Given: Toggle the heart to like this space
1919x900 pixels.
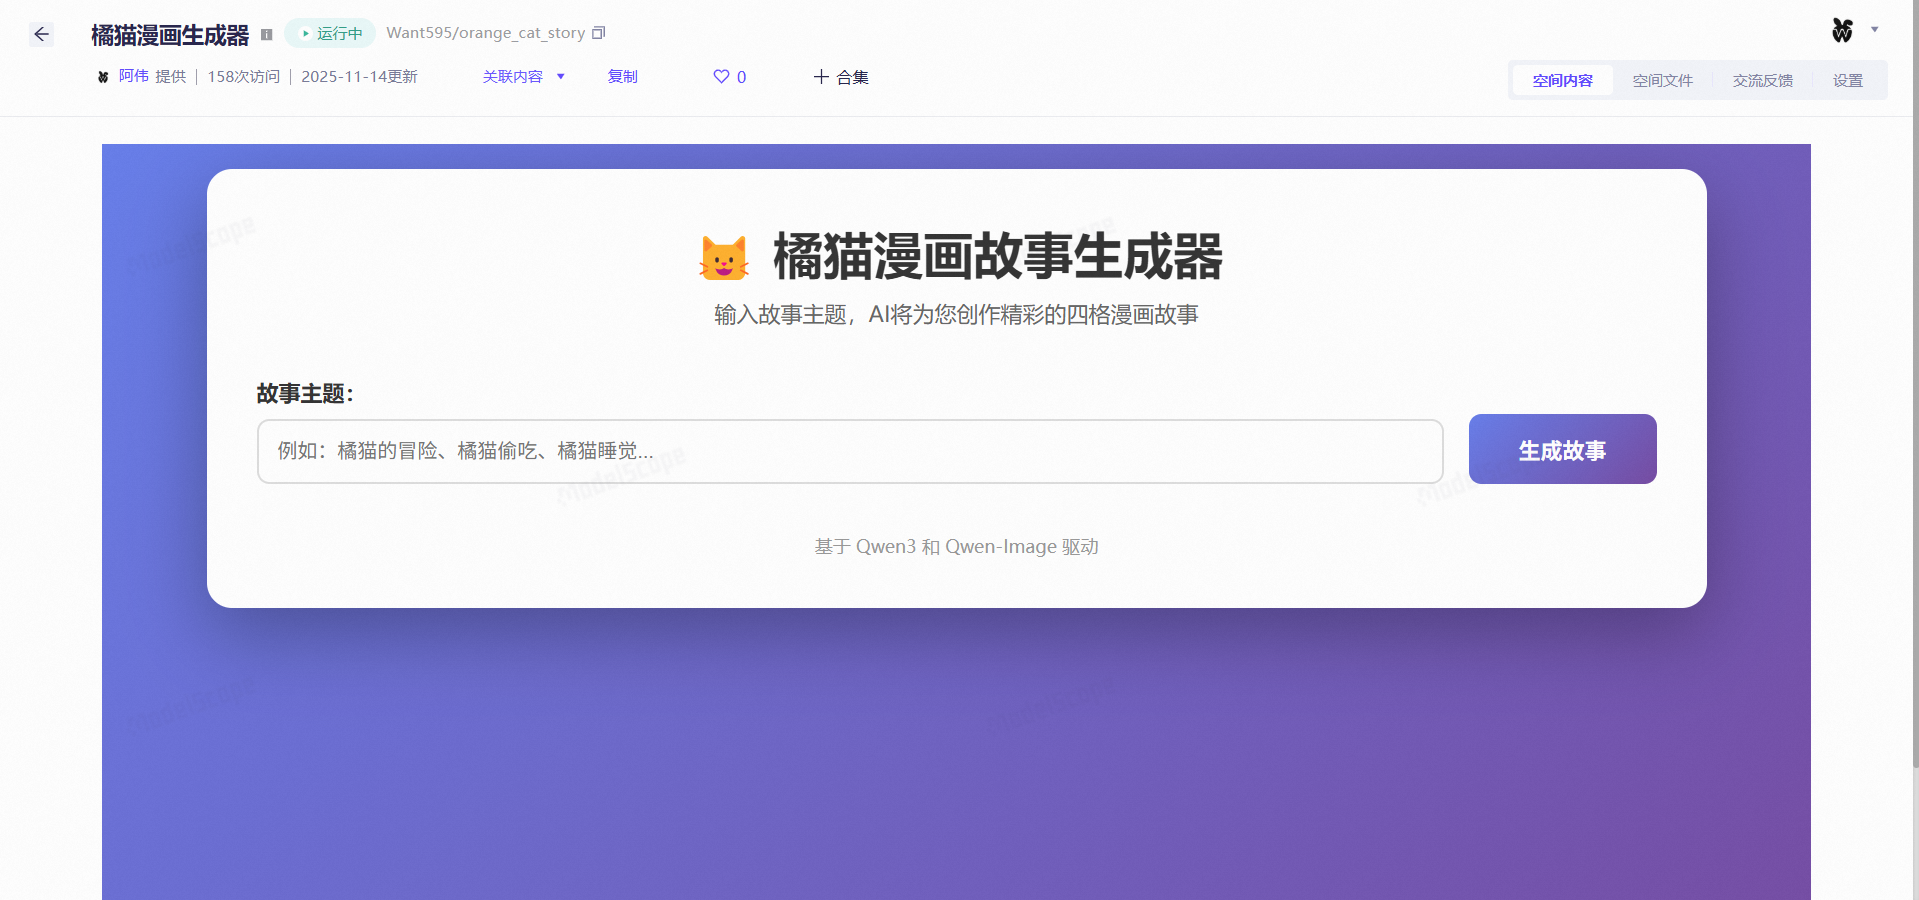Looking at the screenshot, I should coord(720,76).
